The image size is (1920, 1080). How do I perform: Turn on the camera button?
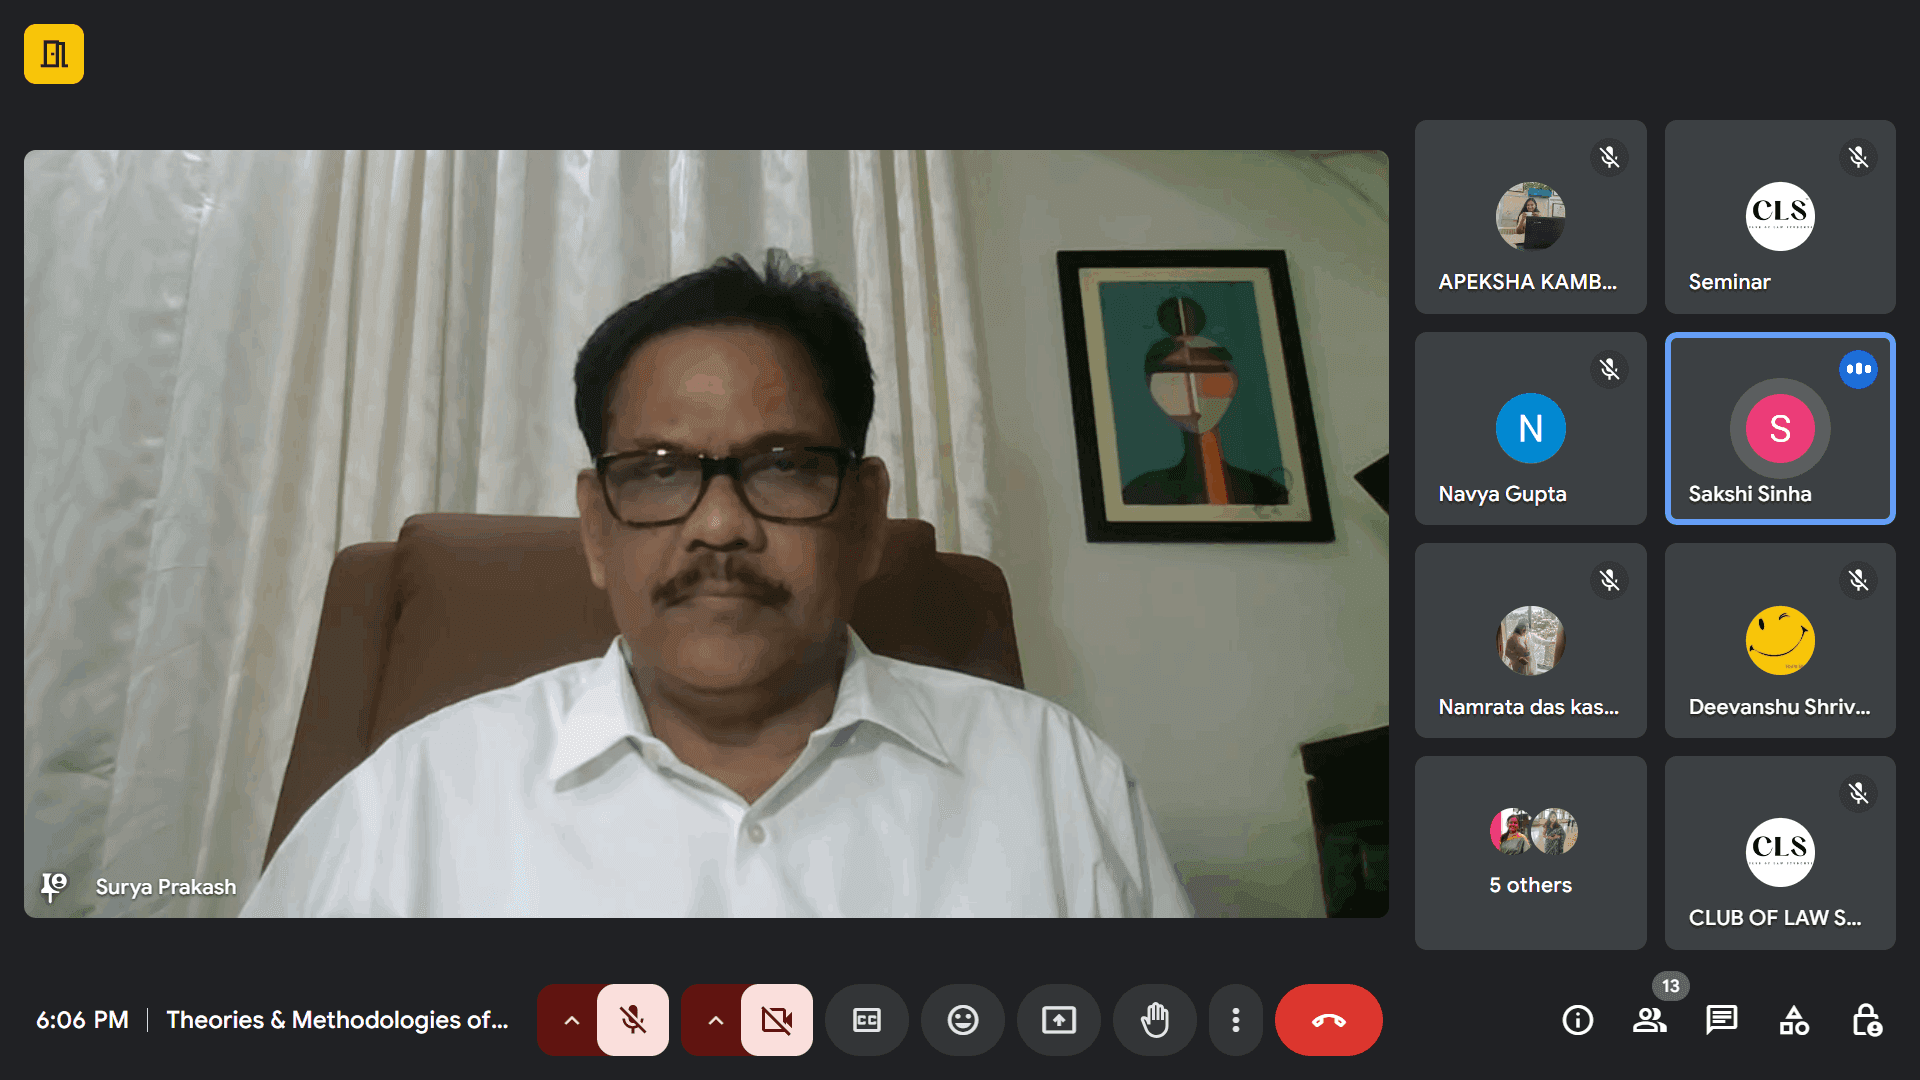pos(777,1020)
